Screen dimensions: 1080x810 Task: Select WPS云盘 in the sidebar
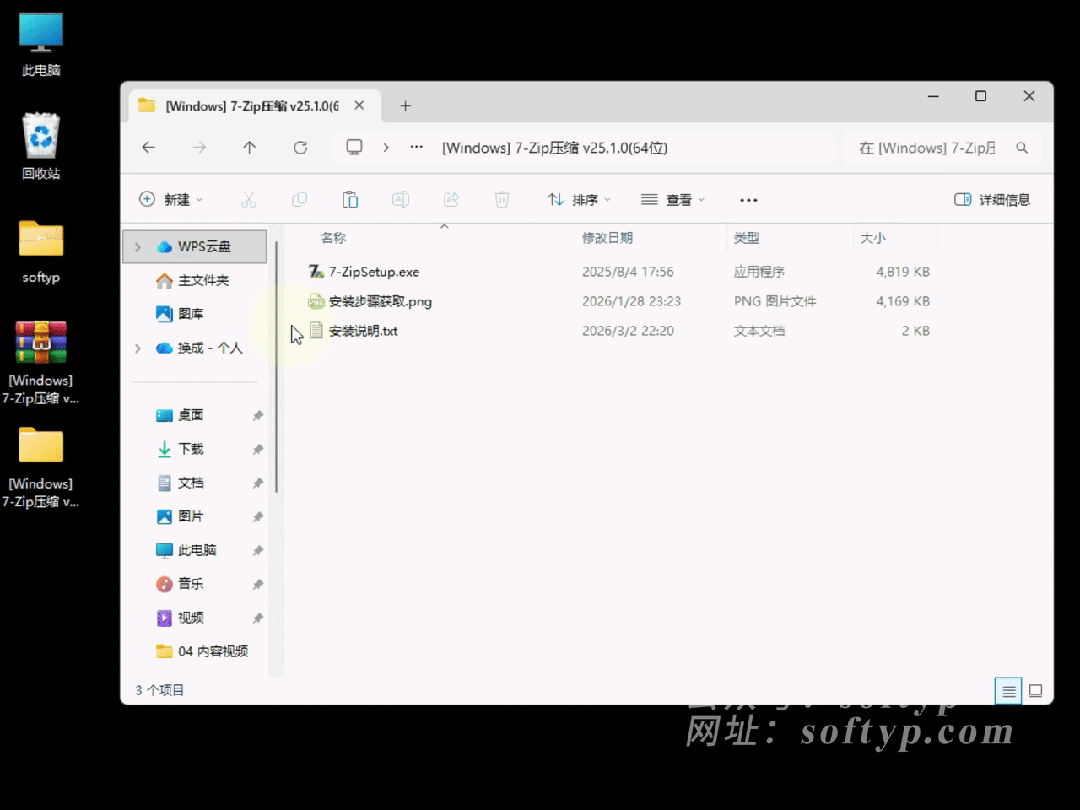195,247
